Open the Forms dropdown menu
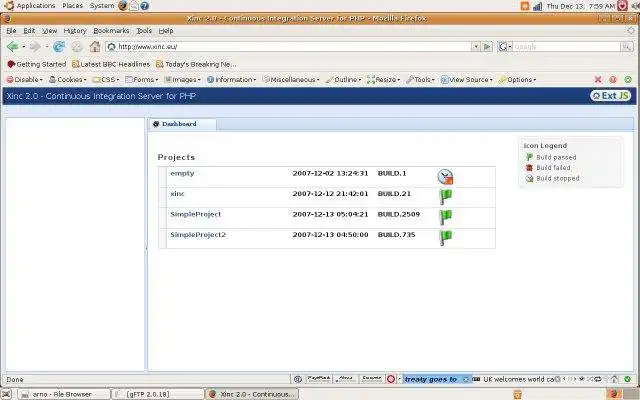 tap(141, 80)
